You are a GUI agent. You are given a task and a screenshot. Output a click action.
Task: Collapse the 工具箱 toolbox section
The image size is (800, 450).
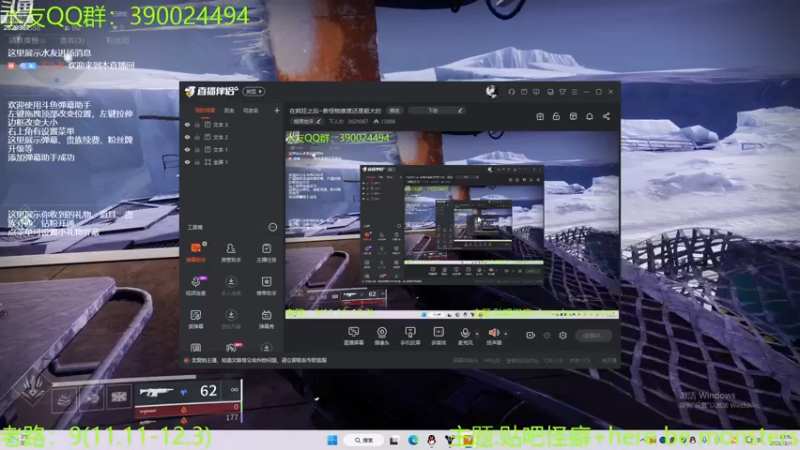click(273, 227)
